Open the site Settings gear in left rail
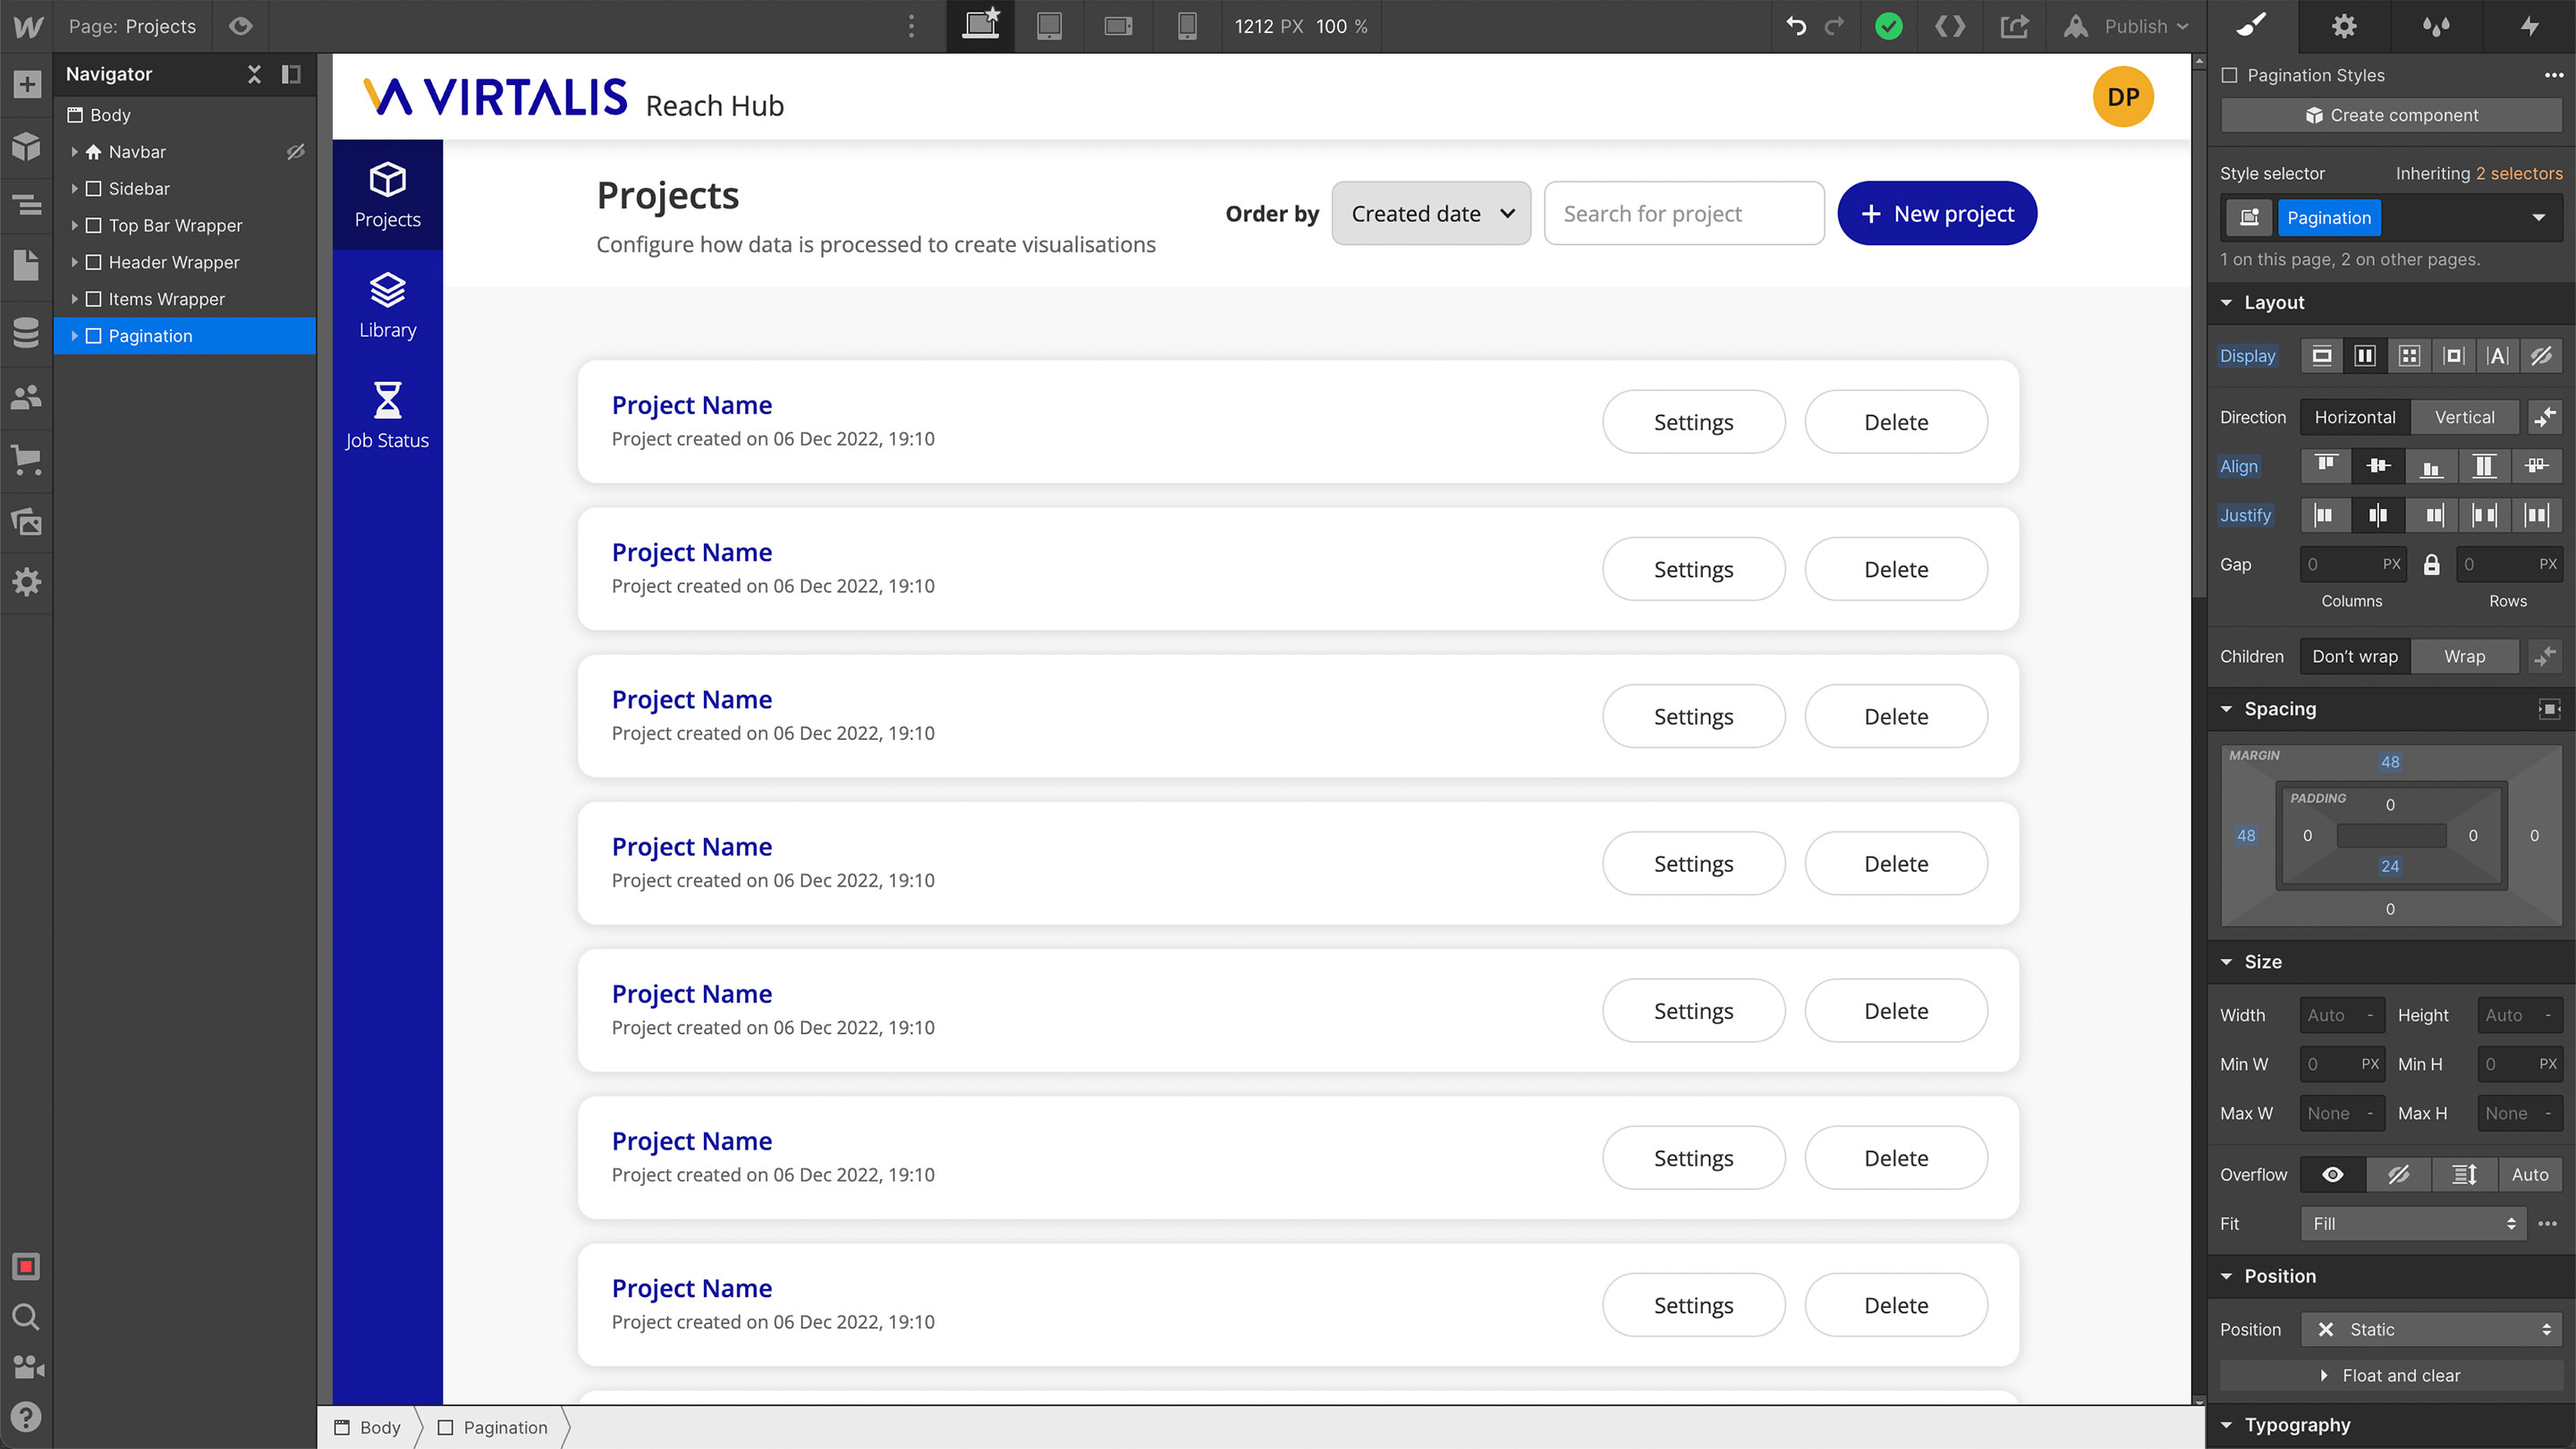Screen dimensions: 2576x1449 pos(26,581)
